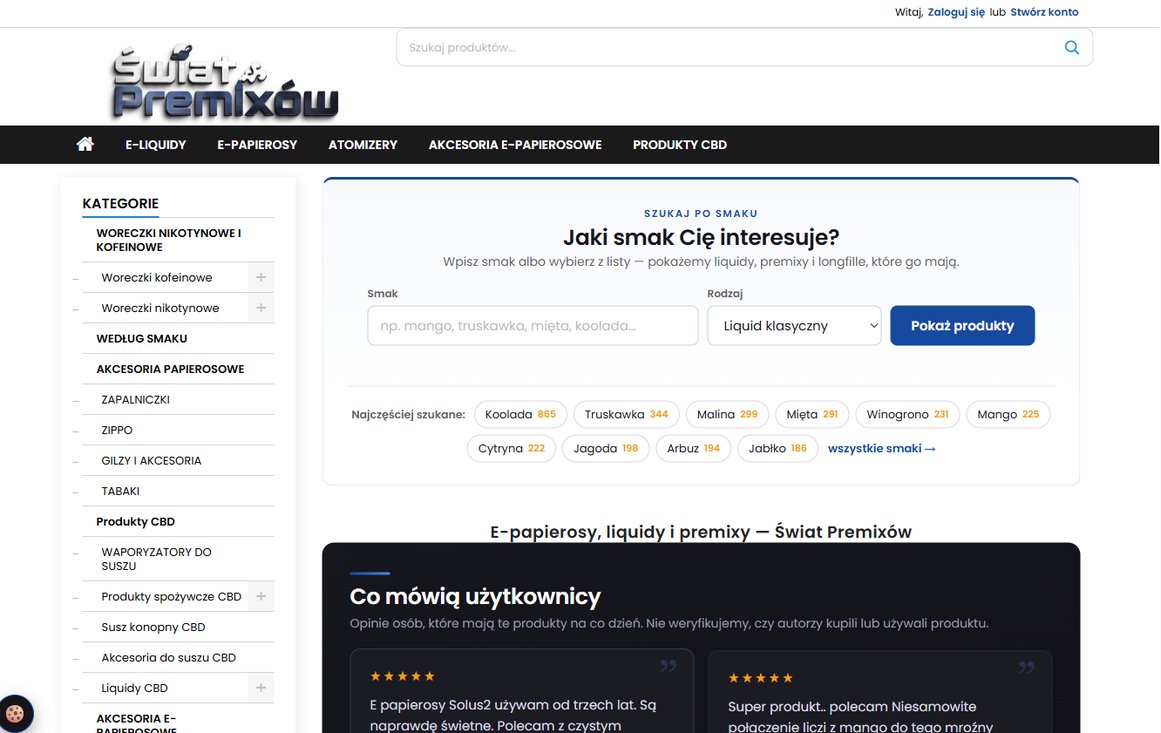Select the Mięta flavor chip
1161x733 pixels.
pos(812,415)
